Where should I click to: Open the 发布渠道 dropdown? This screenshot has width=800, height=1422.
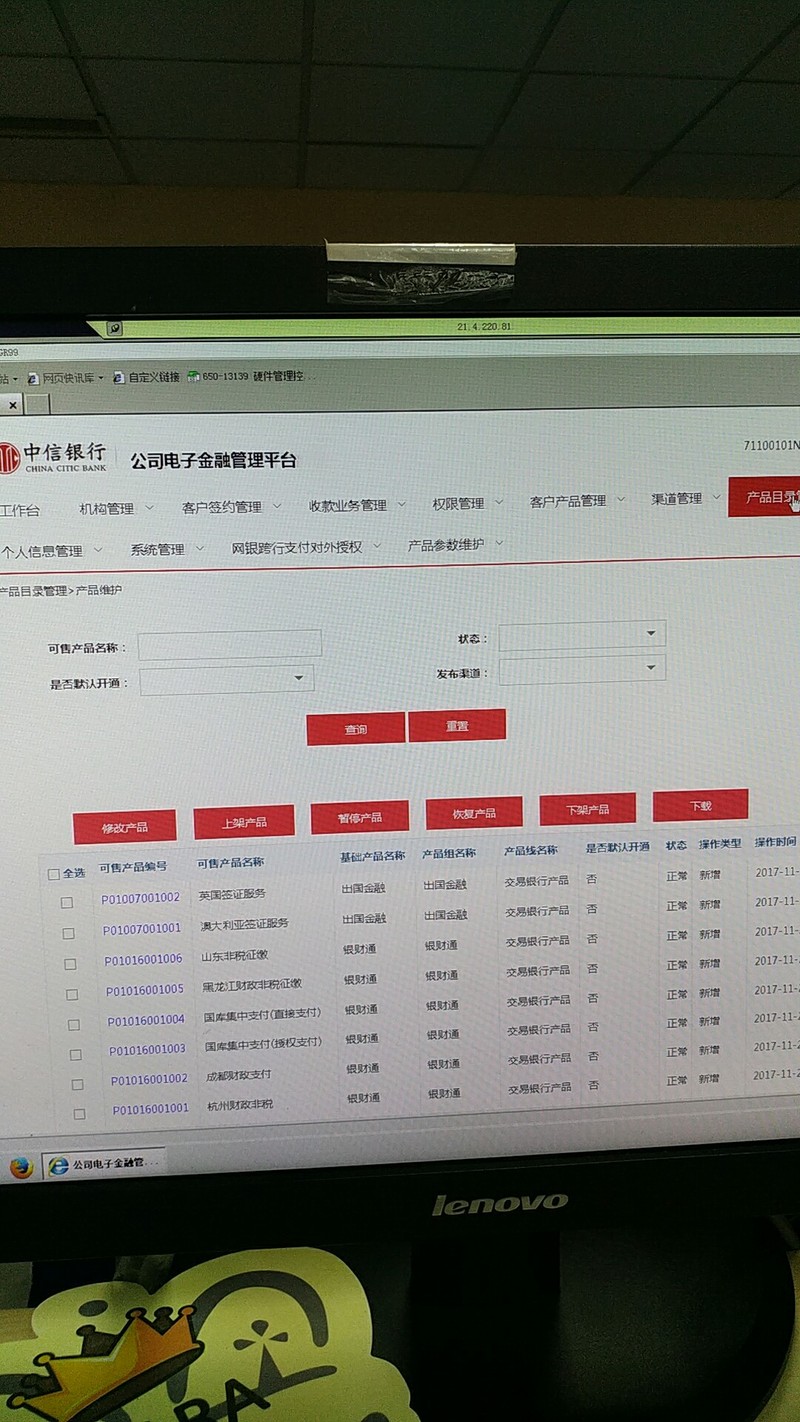[x=581, y=669]
